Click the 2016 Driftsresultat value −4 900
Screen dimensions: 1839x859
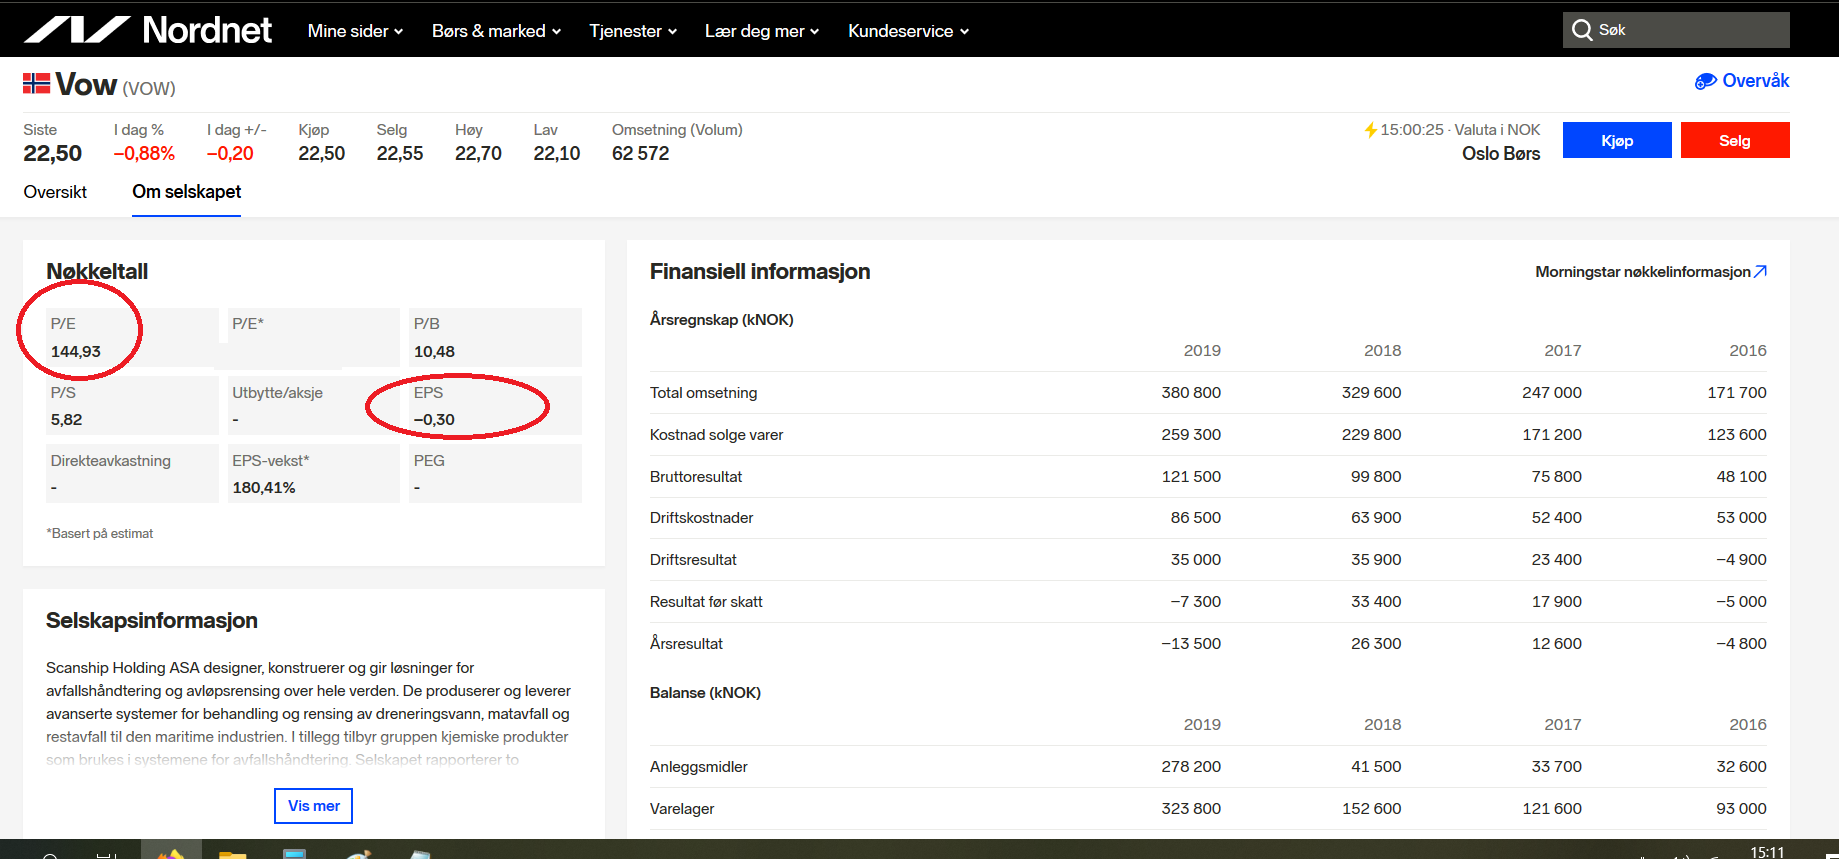[1742, 560]
